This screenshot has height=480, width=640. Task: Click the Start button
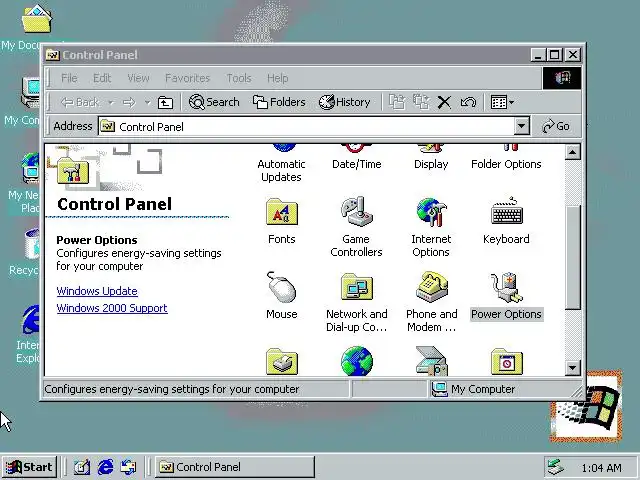click(29, 467)
